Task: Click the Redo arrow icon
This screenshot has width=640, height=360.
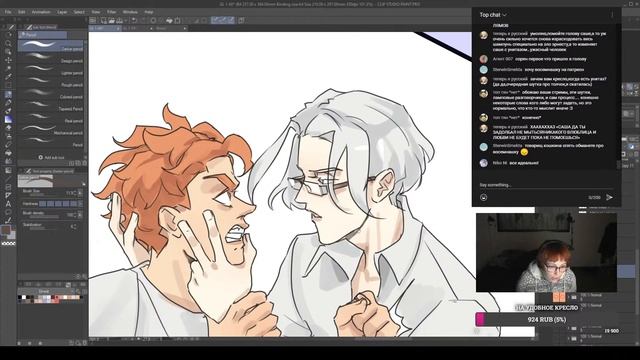Action: tap(143, 20)
